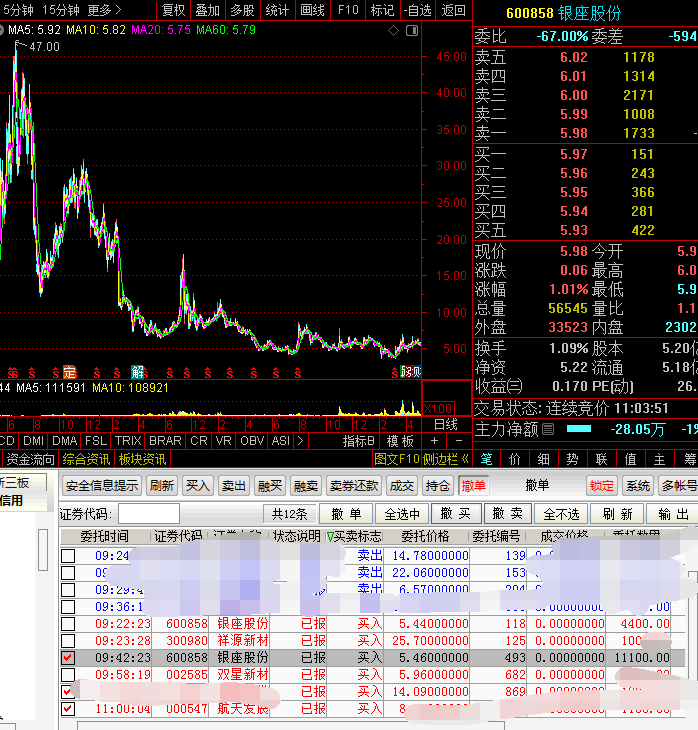Zoom out chart with the minus button
This screenshot has width=698, height=730.
coord(459,441)
